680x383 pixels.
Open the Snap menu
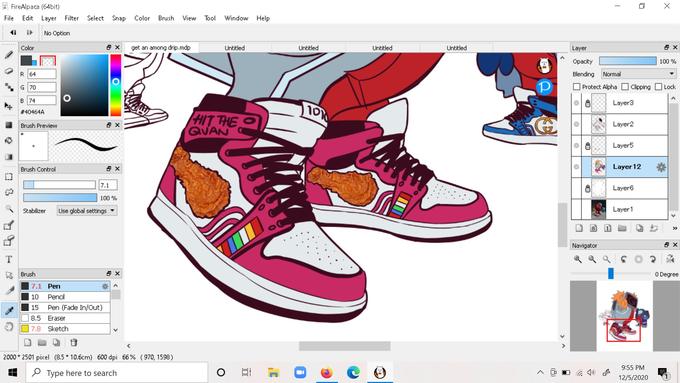tap(119, 18)
